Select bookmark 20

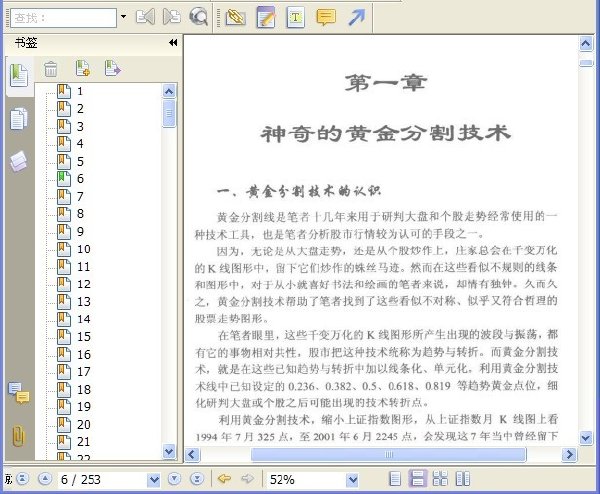[73, 424]
